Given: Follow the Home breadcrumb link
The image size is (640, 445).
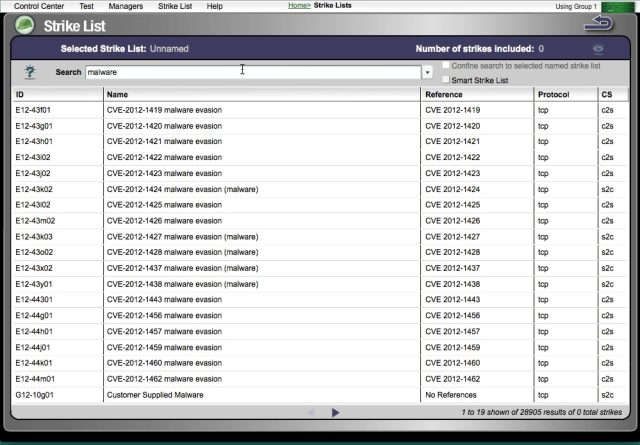Looking at the screenshot, I should click(x=299, y=5).
